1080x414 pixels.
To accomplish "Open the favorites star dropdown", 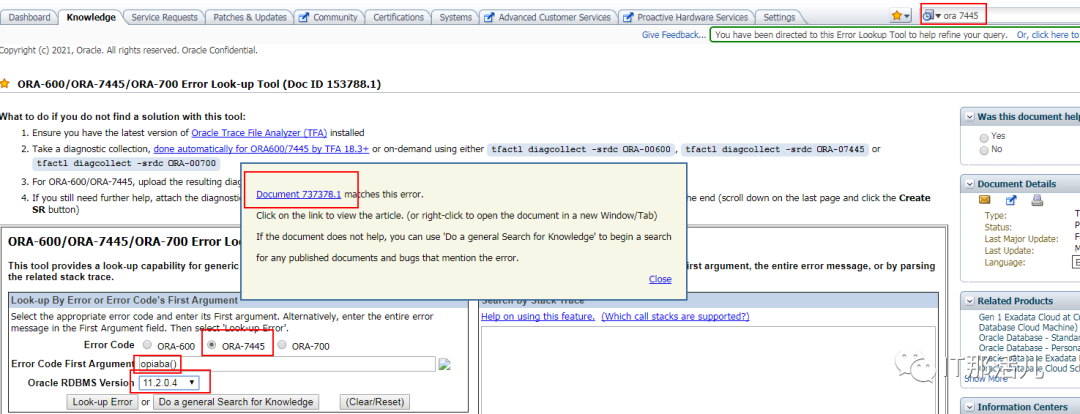I will click(x=900, y=15).
